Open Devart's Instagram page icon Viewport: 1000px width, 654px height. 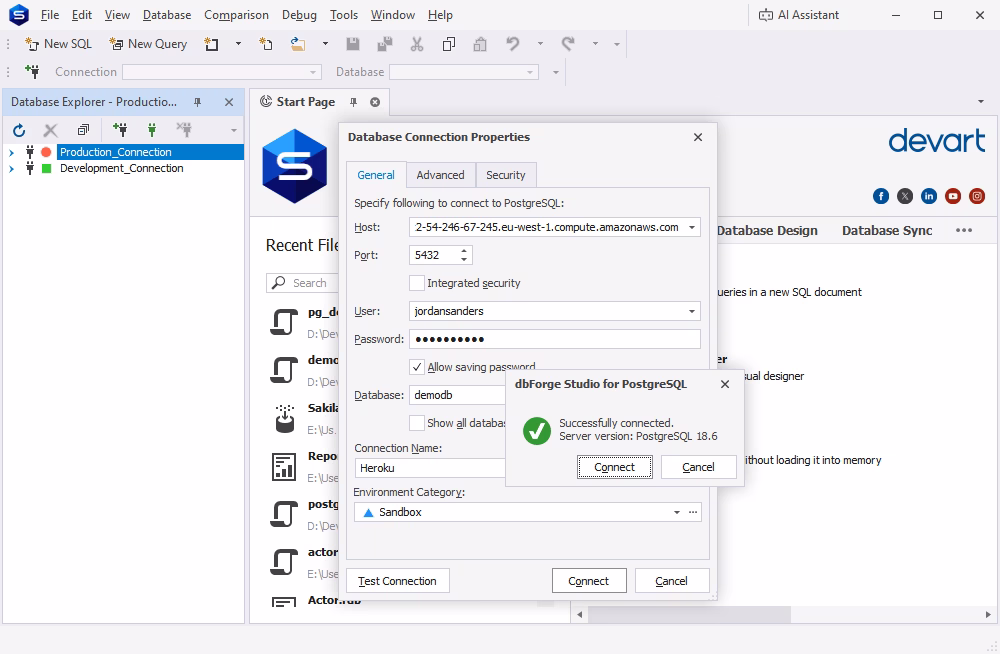click(977, 196)
